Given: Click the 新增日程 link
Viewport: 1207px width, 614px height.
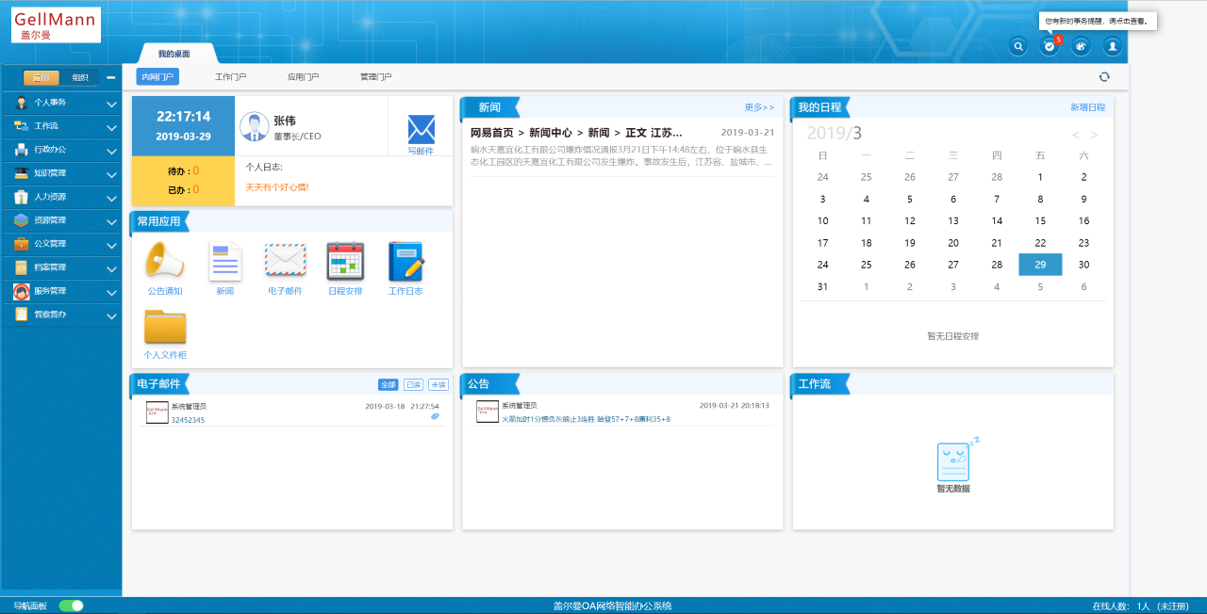Looking at the screenshot, I should tap(1087, 107).
